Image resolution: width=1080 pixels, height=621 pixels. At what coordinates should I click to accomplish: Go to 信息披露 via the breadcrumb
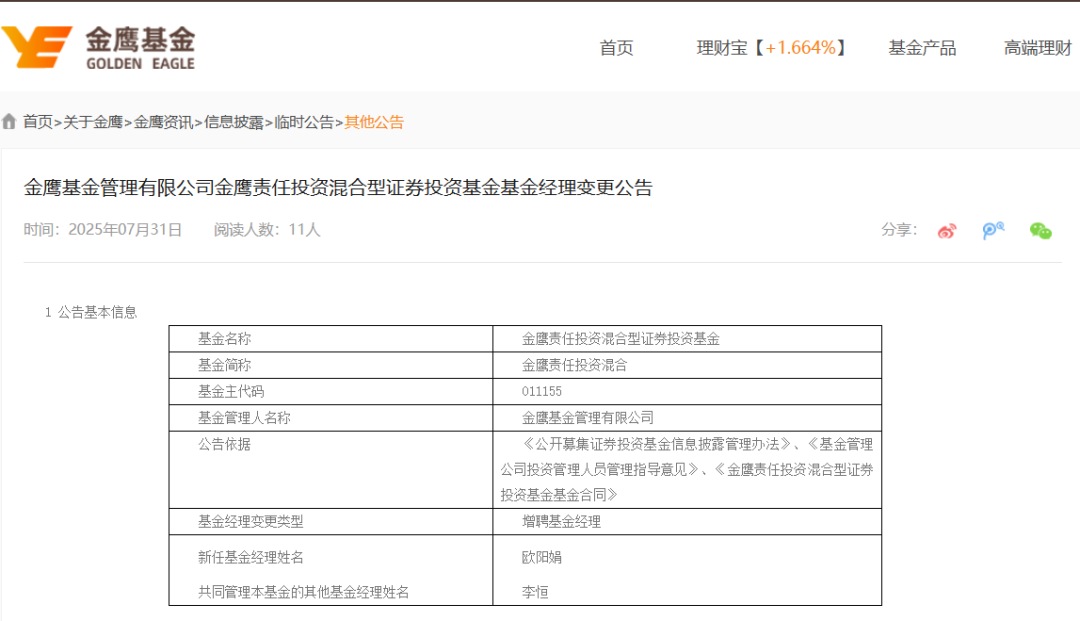[234, 122]
